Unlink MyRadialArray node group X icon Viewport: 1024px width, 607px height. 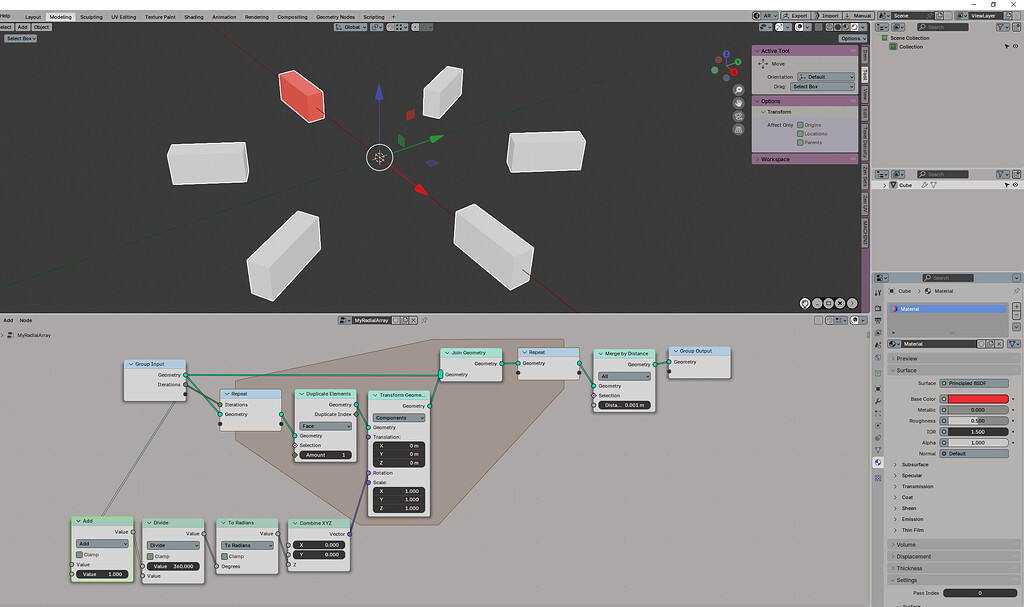pos(413,320)
